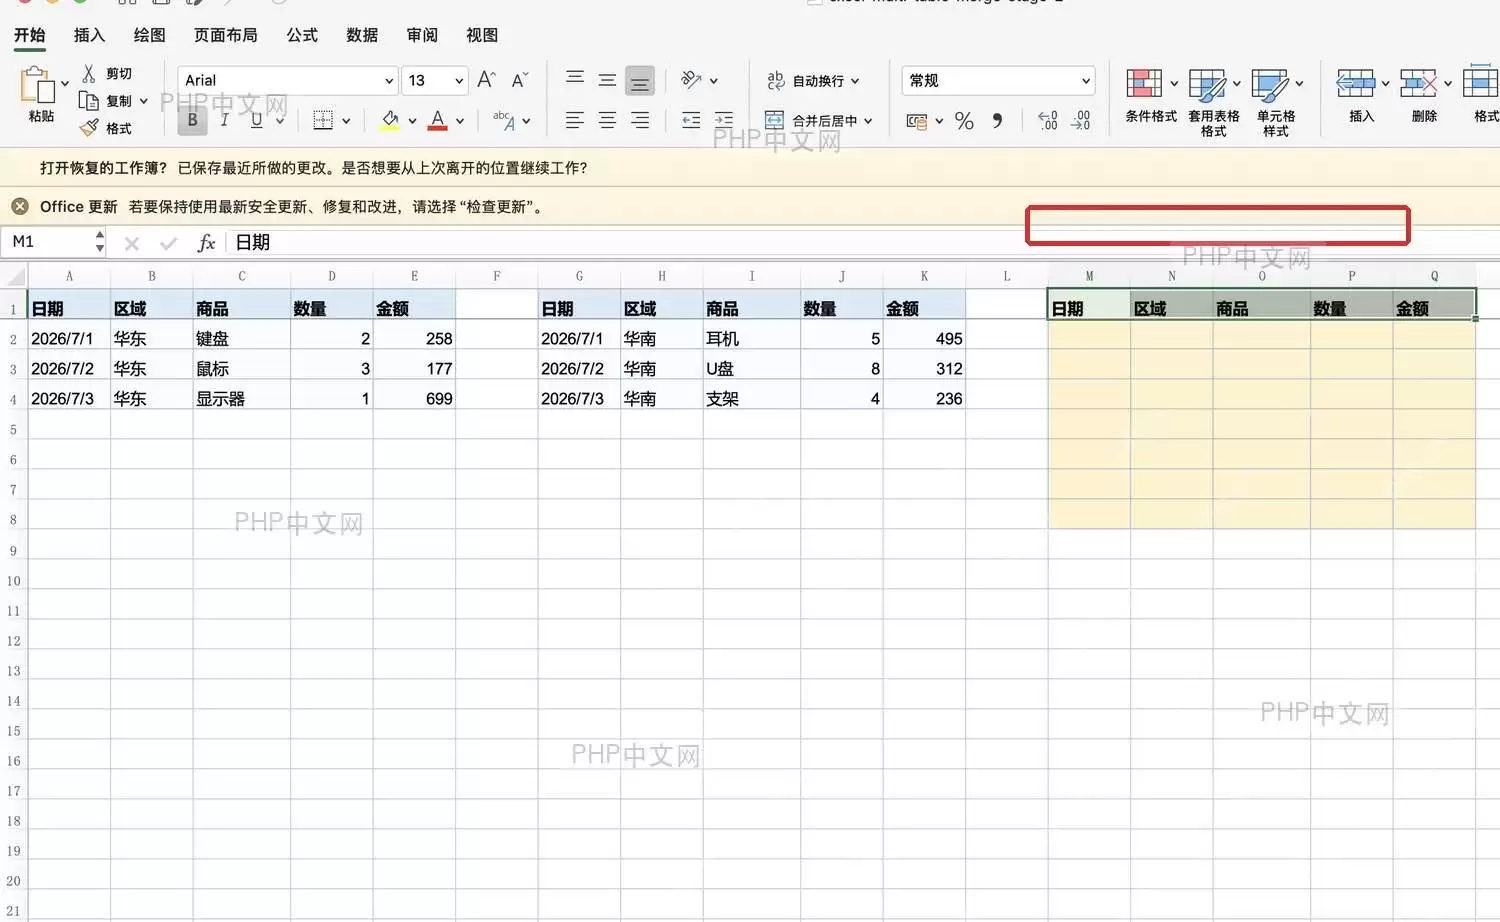This screenshot has height=922, width=1500.
Task: Open the 页面布局 Page Layout tab
Action: click(x=225, y=35)
